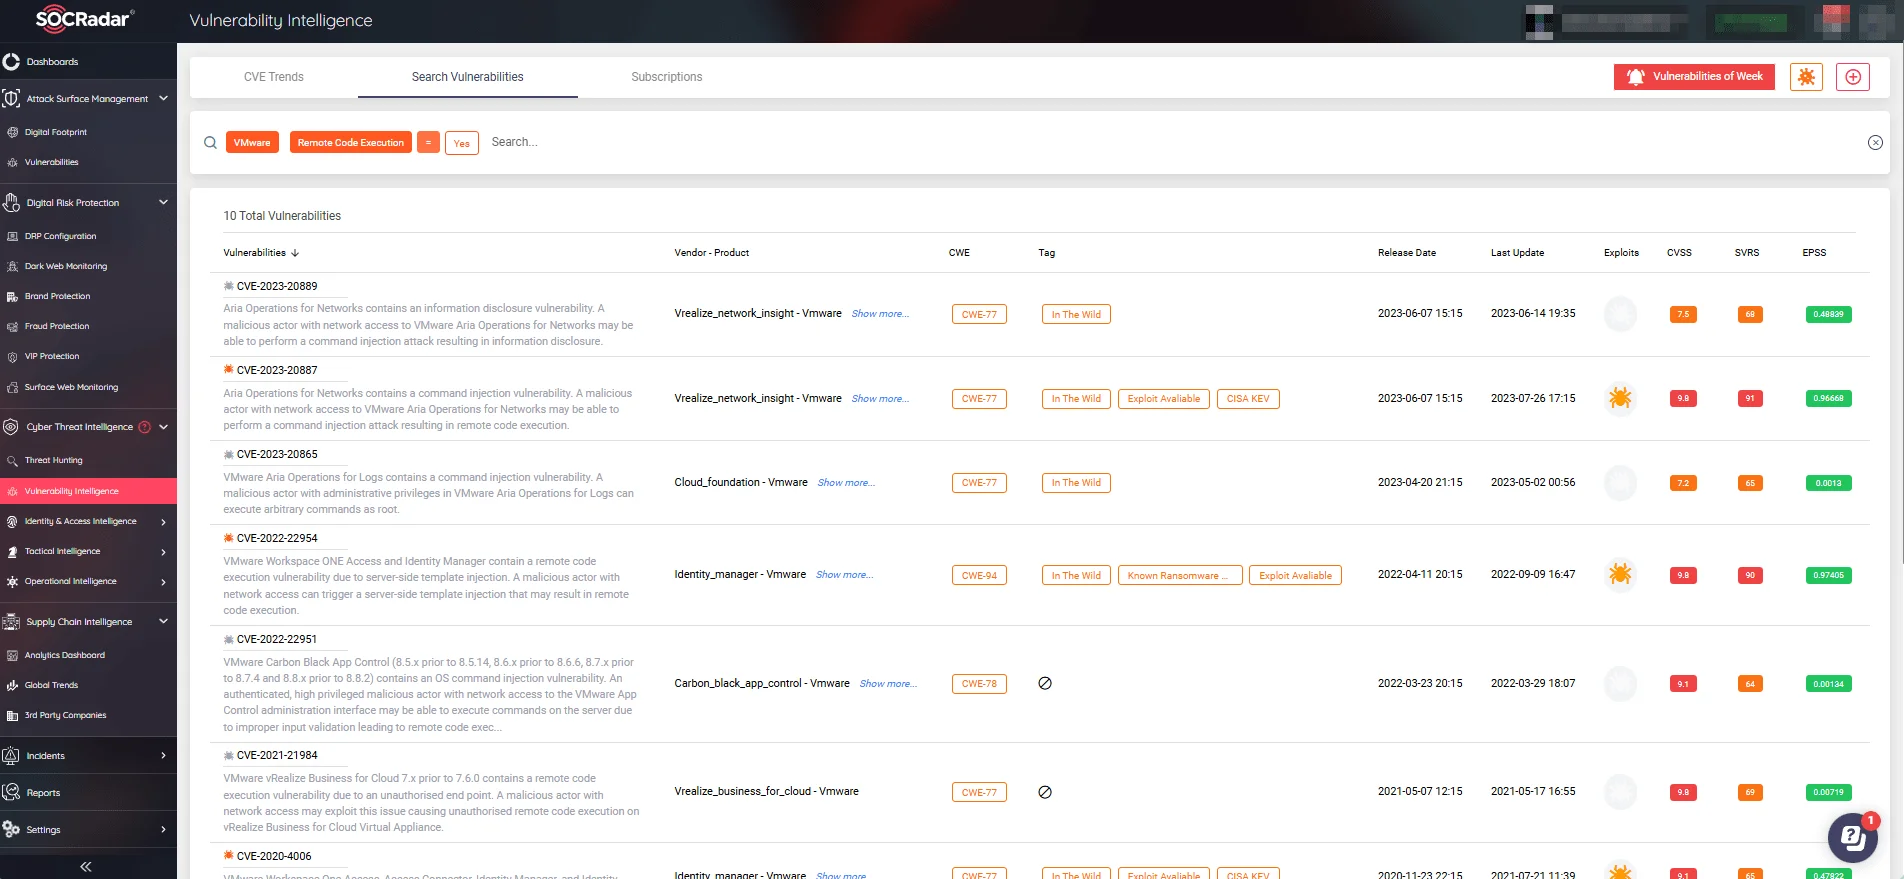Click the exploit bug icon for CVE-2022-22954
This screenshot has width=1904, height=879.
pyautogui.click(x=1620, y=574)
